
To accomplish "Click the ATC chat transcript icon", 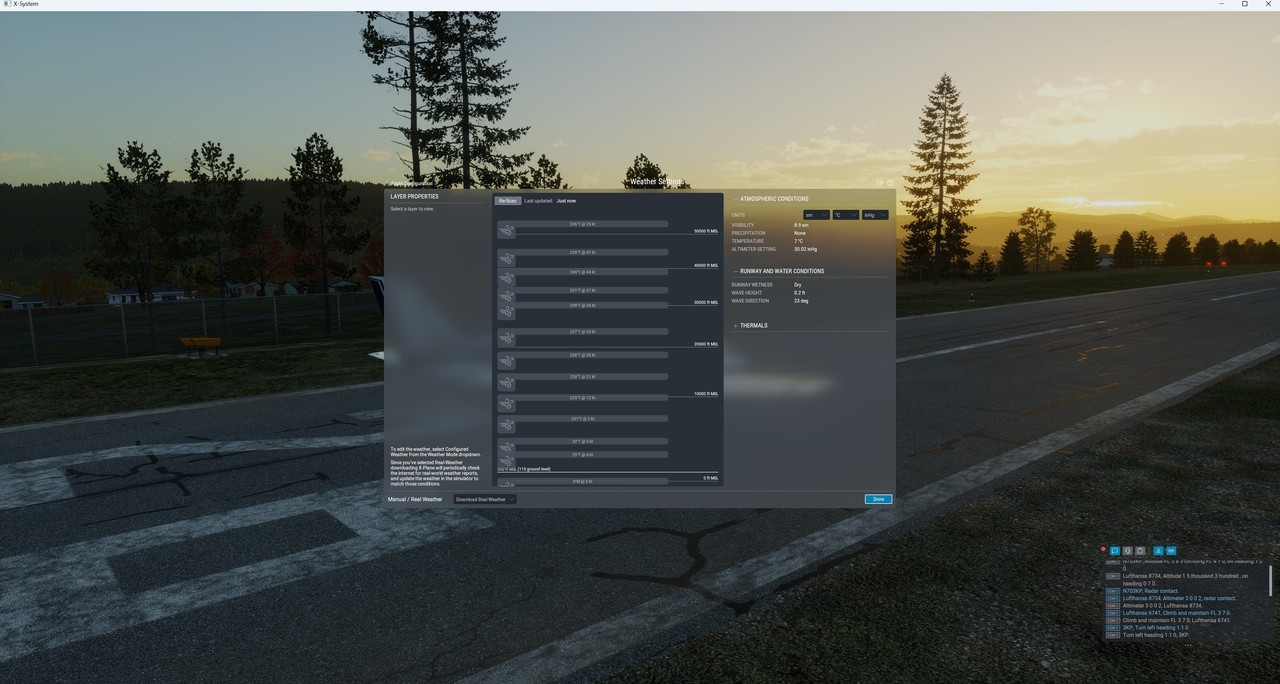I will (1115, 551).
